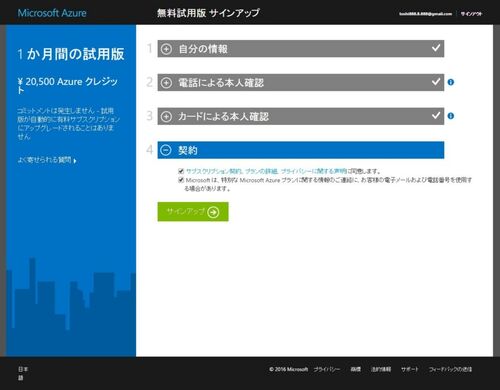Change the 日本語 language selector
Viewport: 500px width, 390px height.
coord(23,373)
